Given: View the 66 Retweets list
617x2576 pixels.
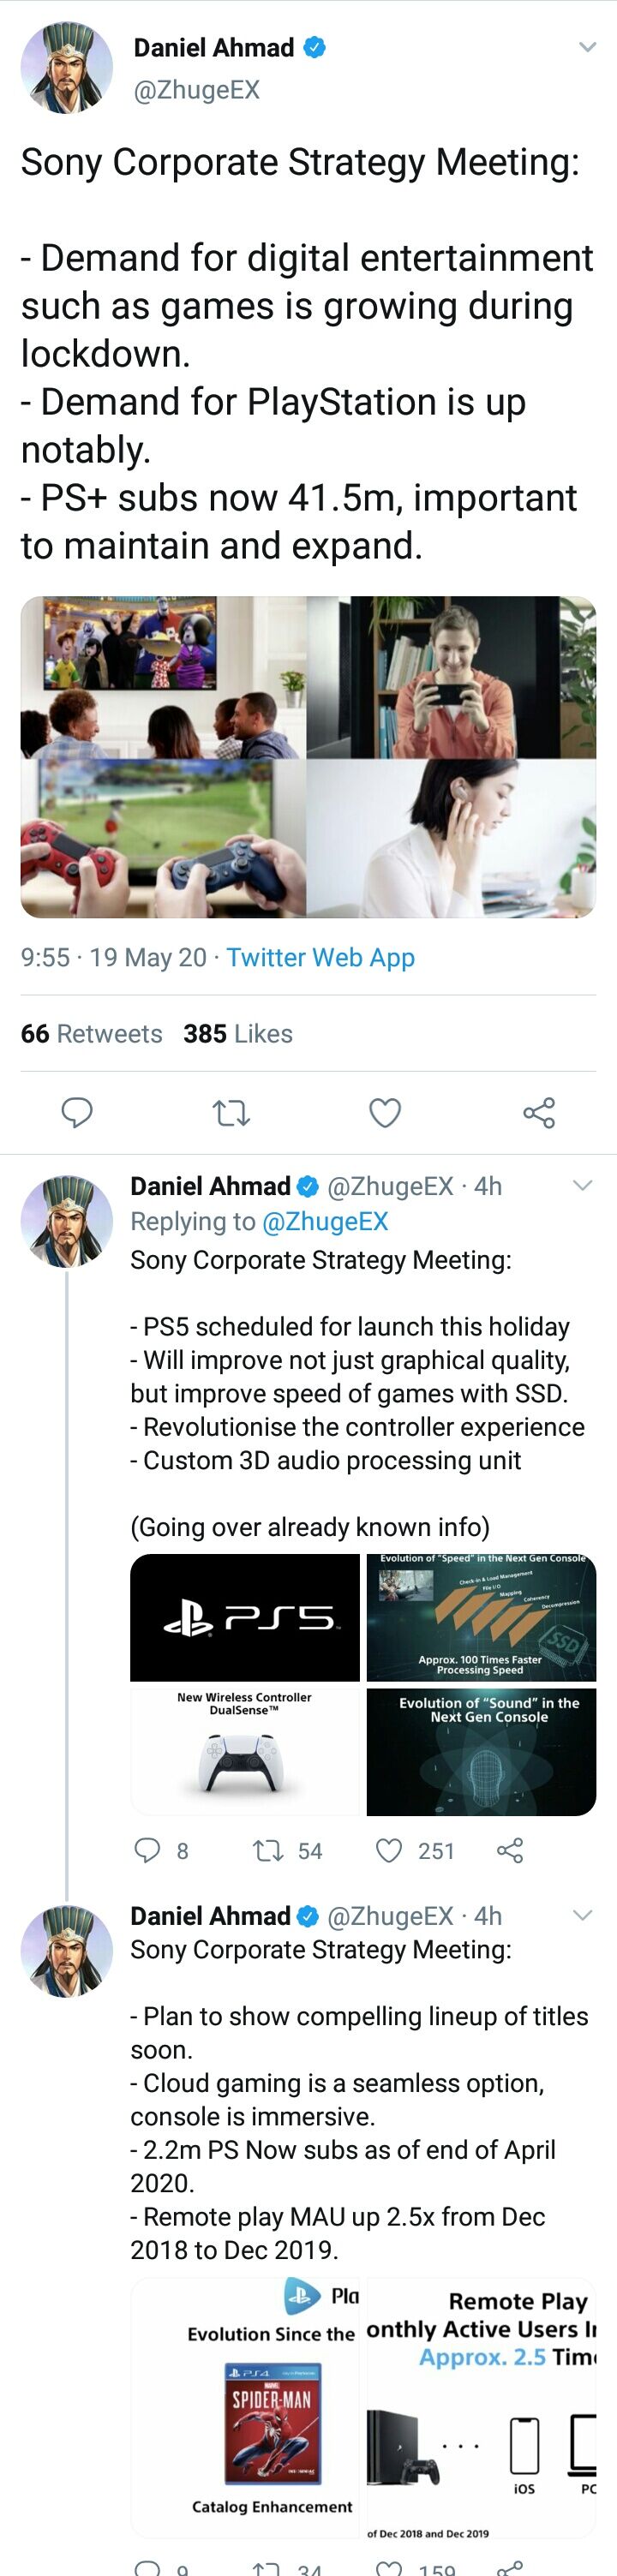Looking at the screenshot, I should coord(91,1033).
